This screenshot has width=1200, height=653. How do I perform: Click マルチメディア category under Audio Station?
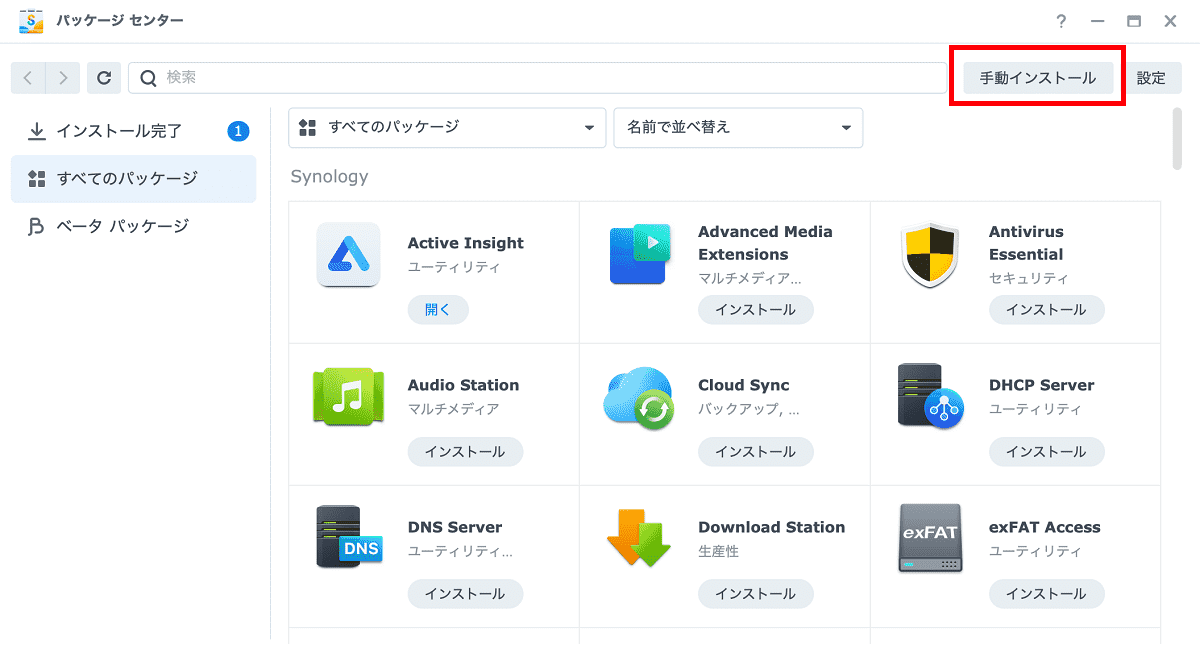(453, 409)
